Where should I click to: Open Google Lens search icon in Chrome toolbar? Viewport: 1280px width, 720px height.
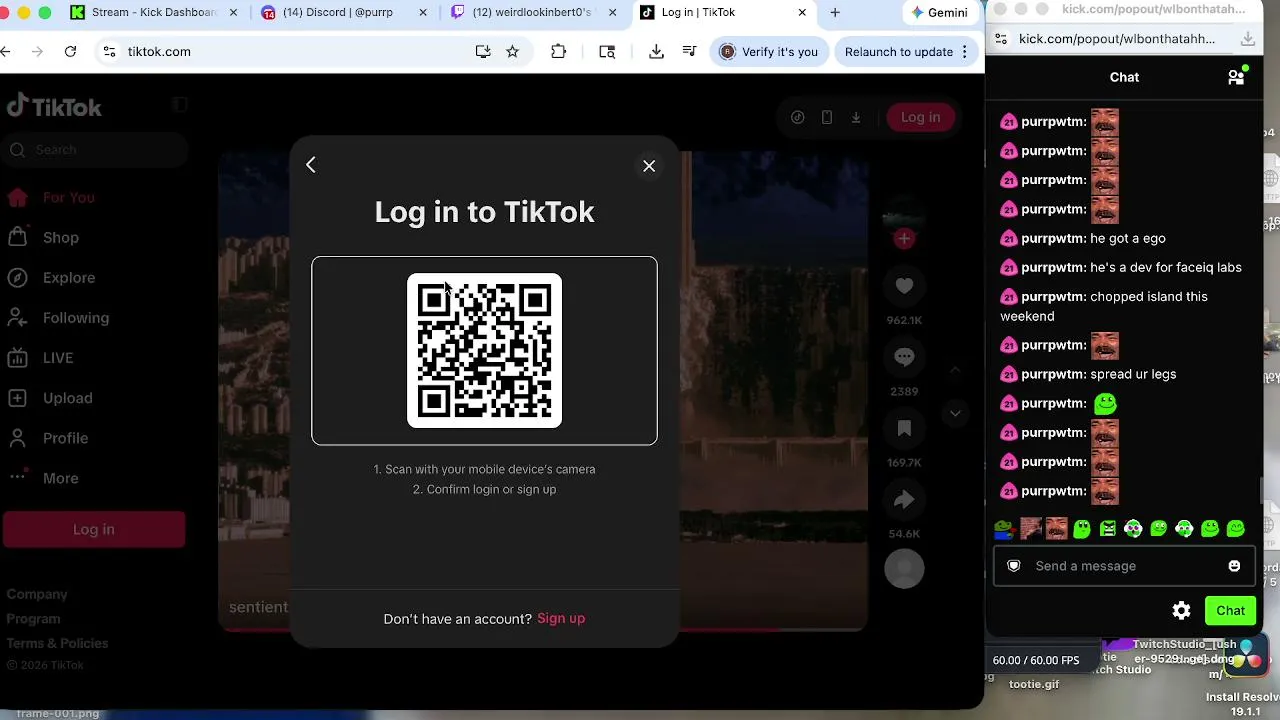(607, 51)
